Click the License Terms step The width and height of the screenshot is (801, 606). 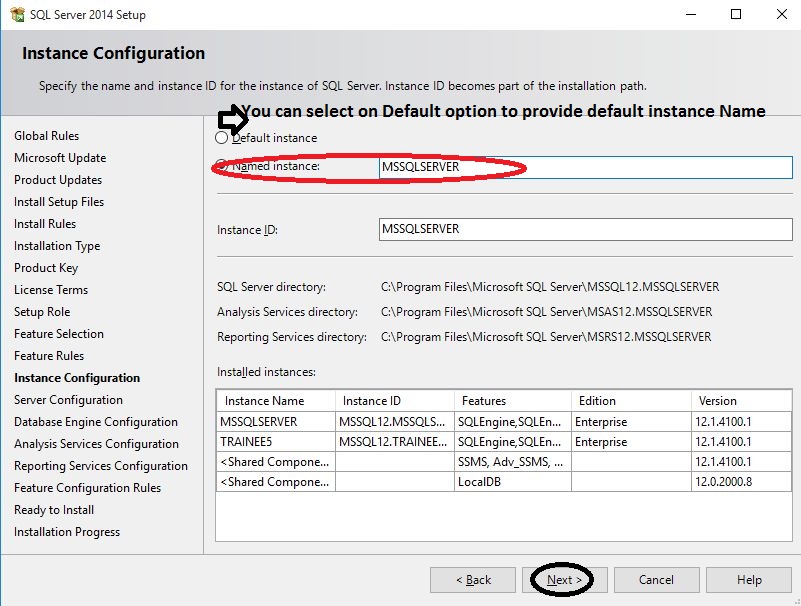click(x=51, y=290)
